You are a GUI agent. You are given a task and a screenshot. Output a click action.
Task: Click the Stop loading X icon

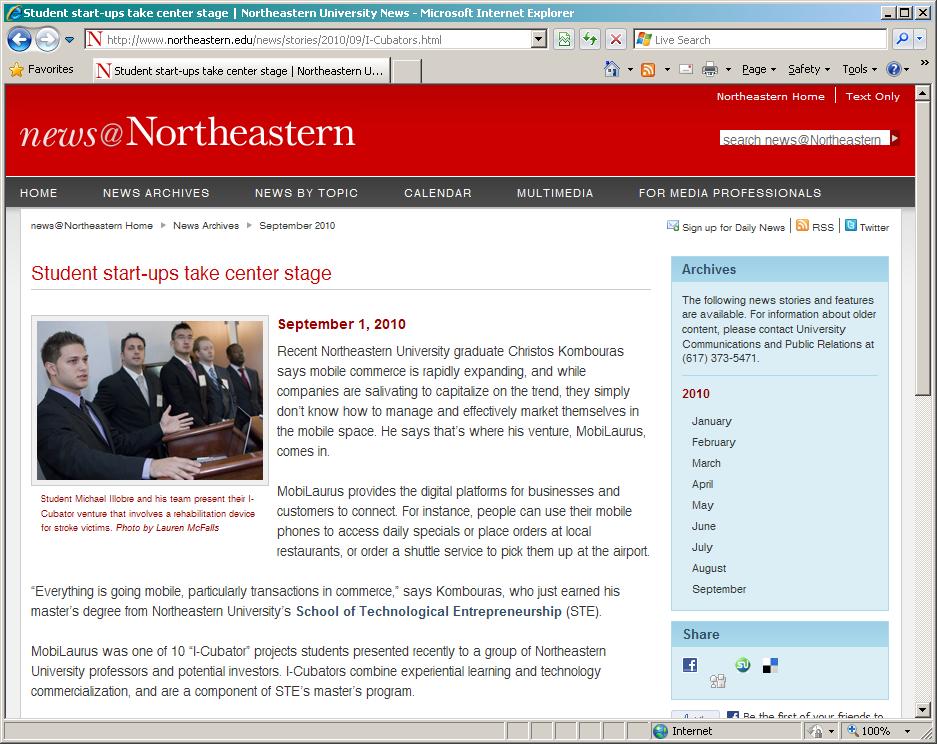coord(616,40)
